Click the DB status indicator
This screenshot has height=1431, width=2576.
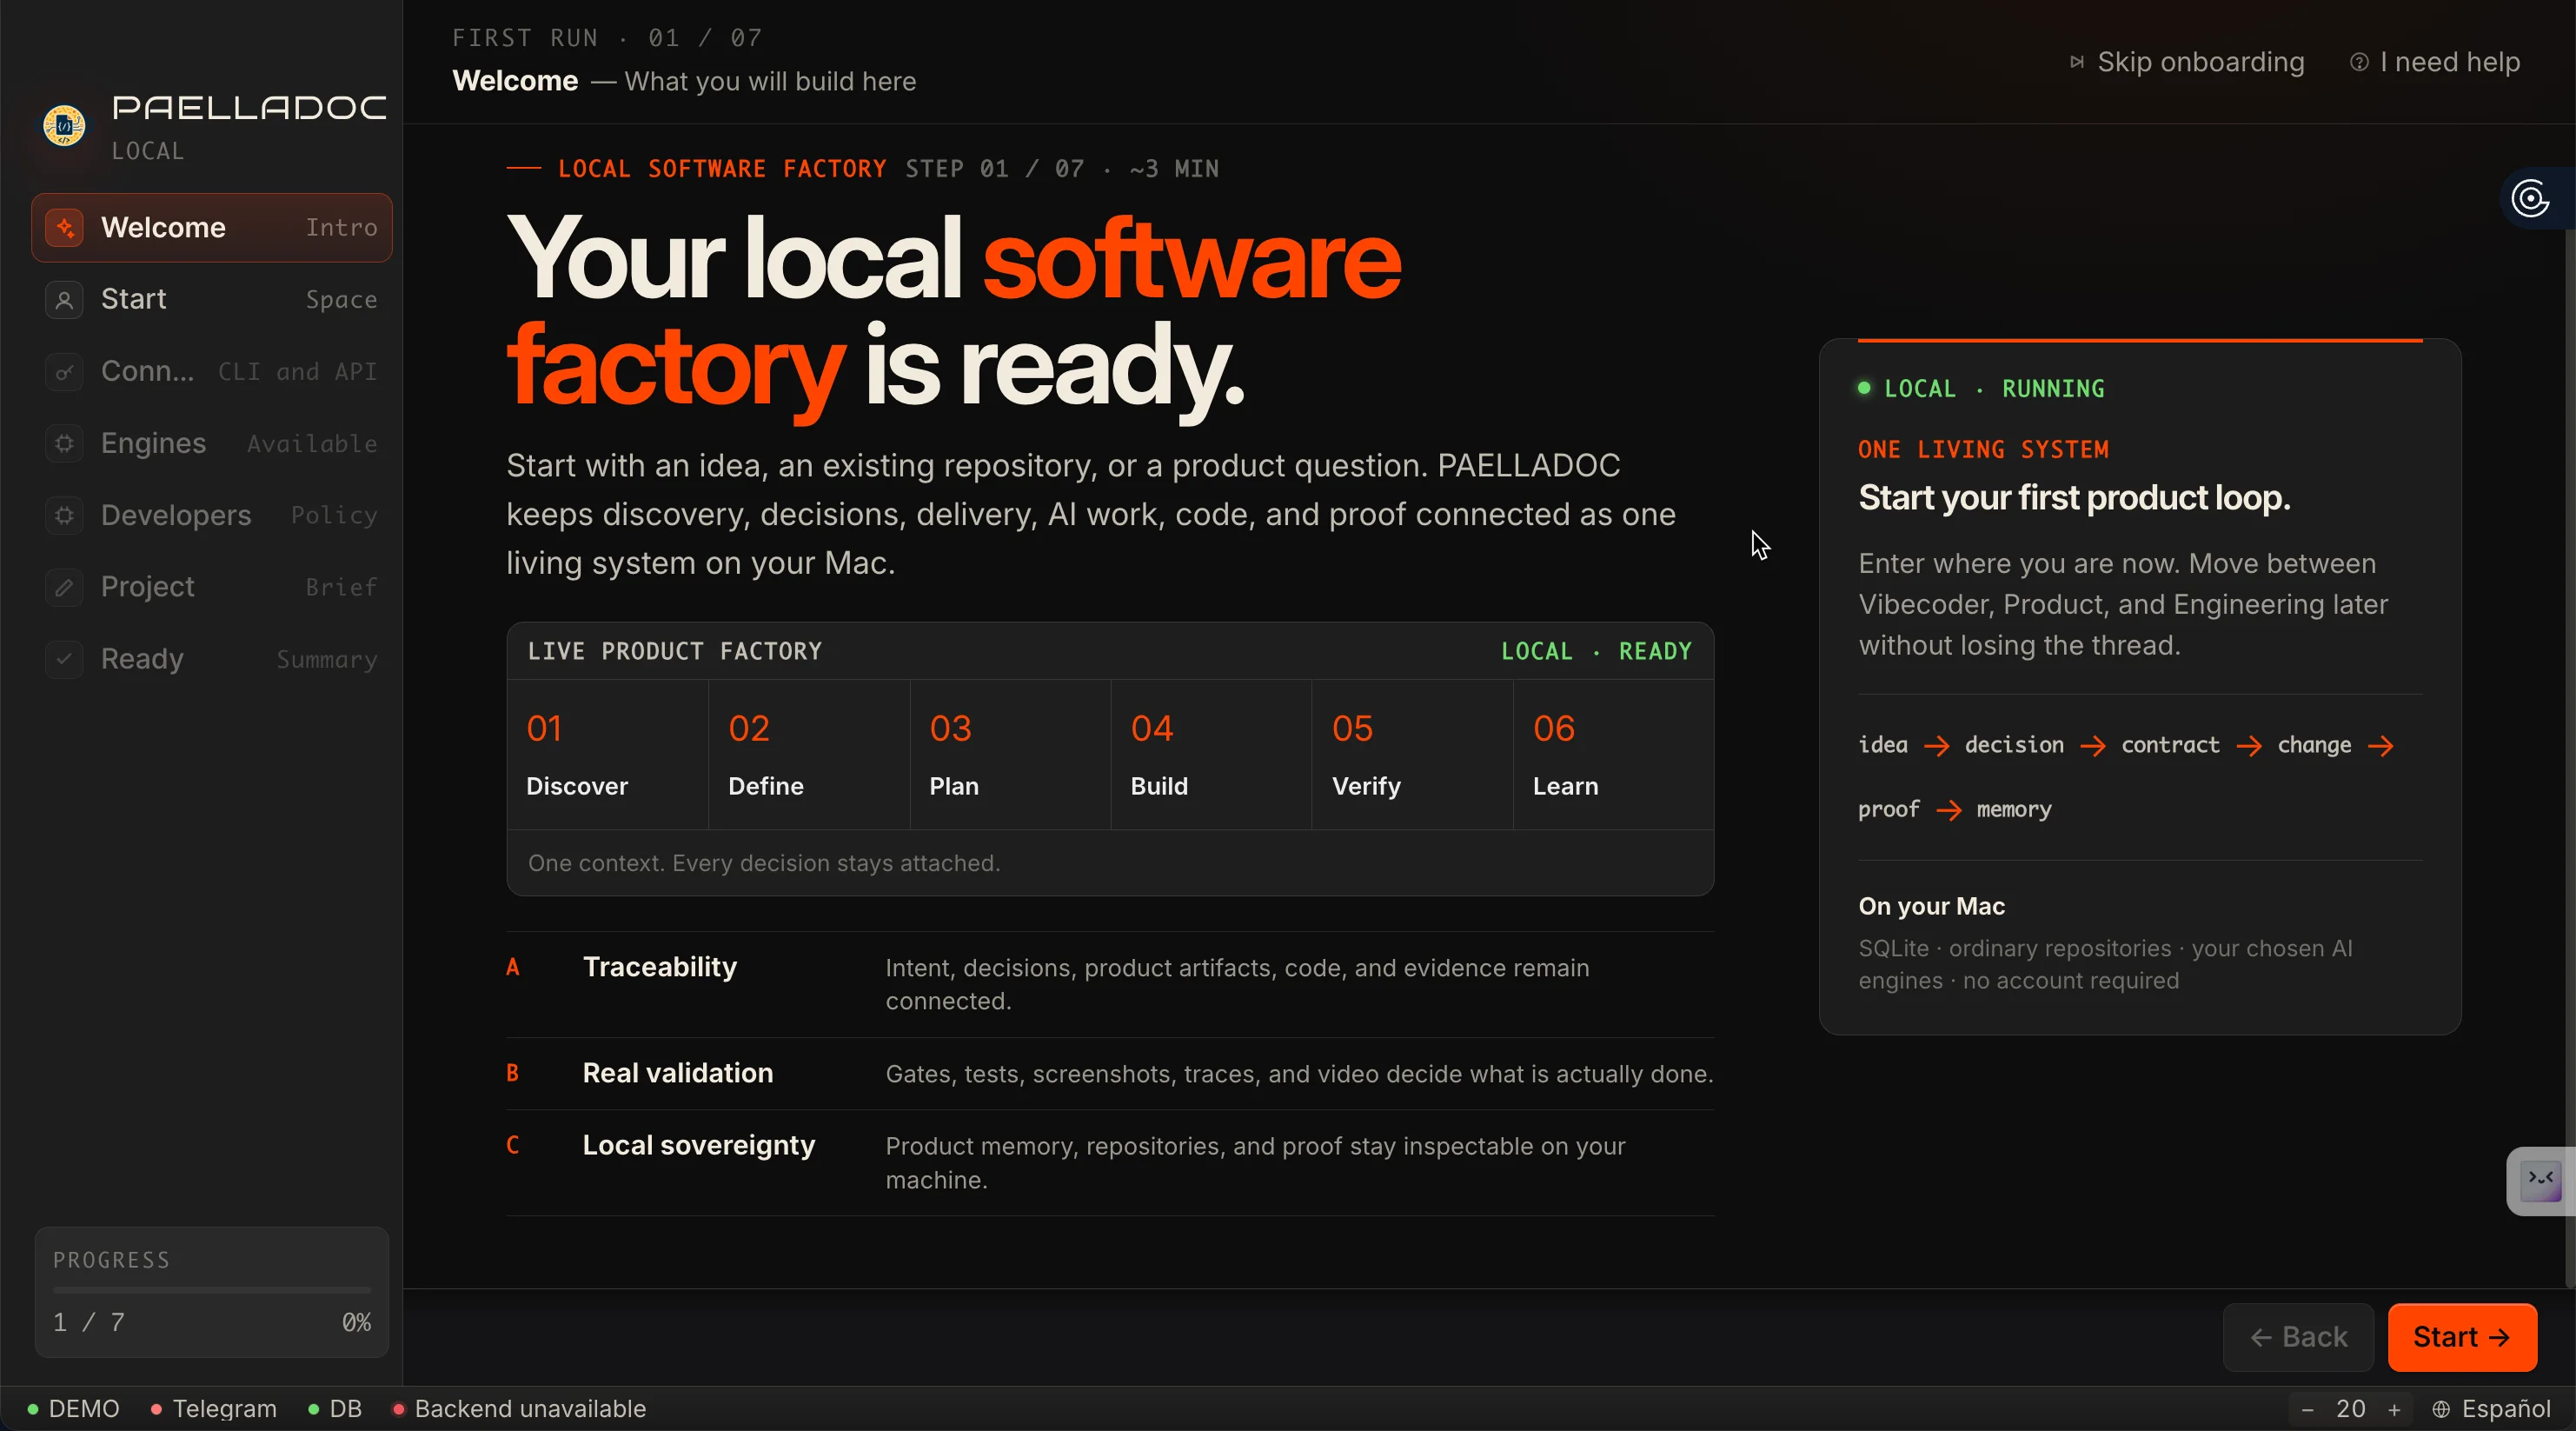pyautogui.click(x=335, y=1409)
